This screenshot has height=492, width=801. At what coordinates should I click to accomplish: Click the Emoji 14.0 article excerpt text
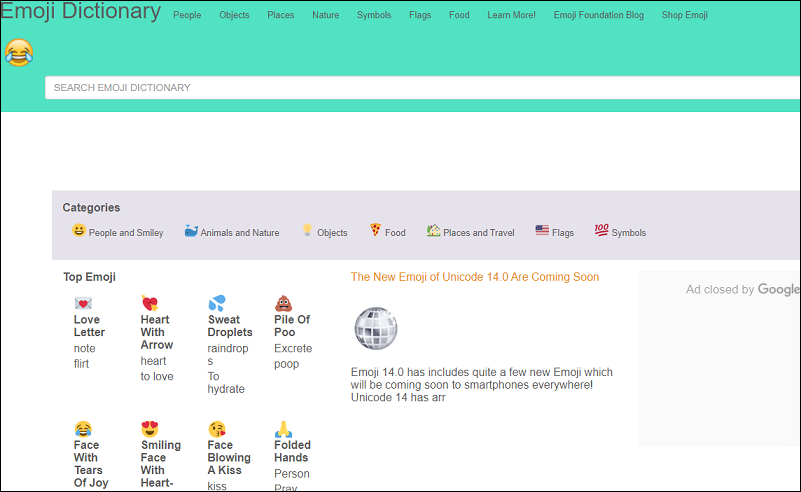tap(481, 385)
